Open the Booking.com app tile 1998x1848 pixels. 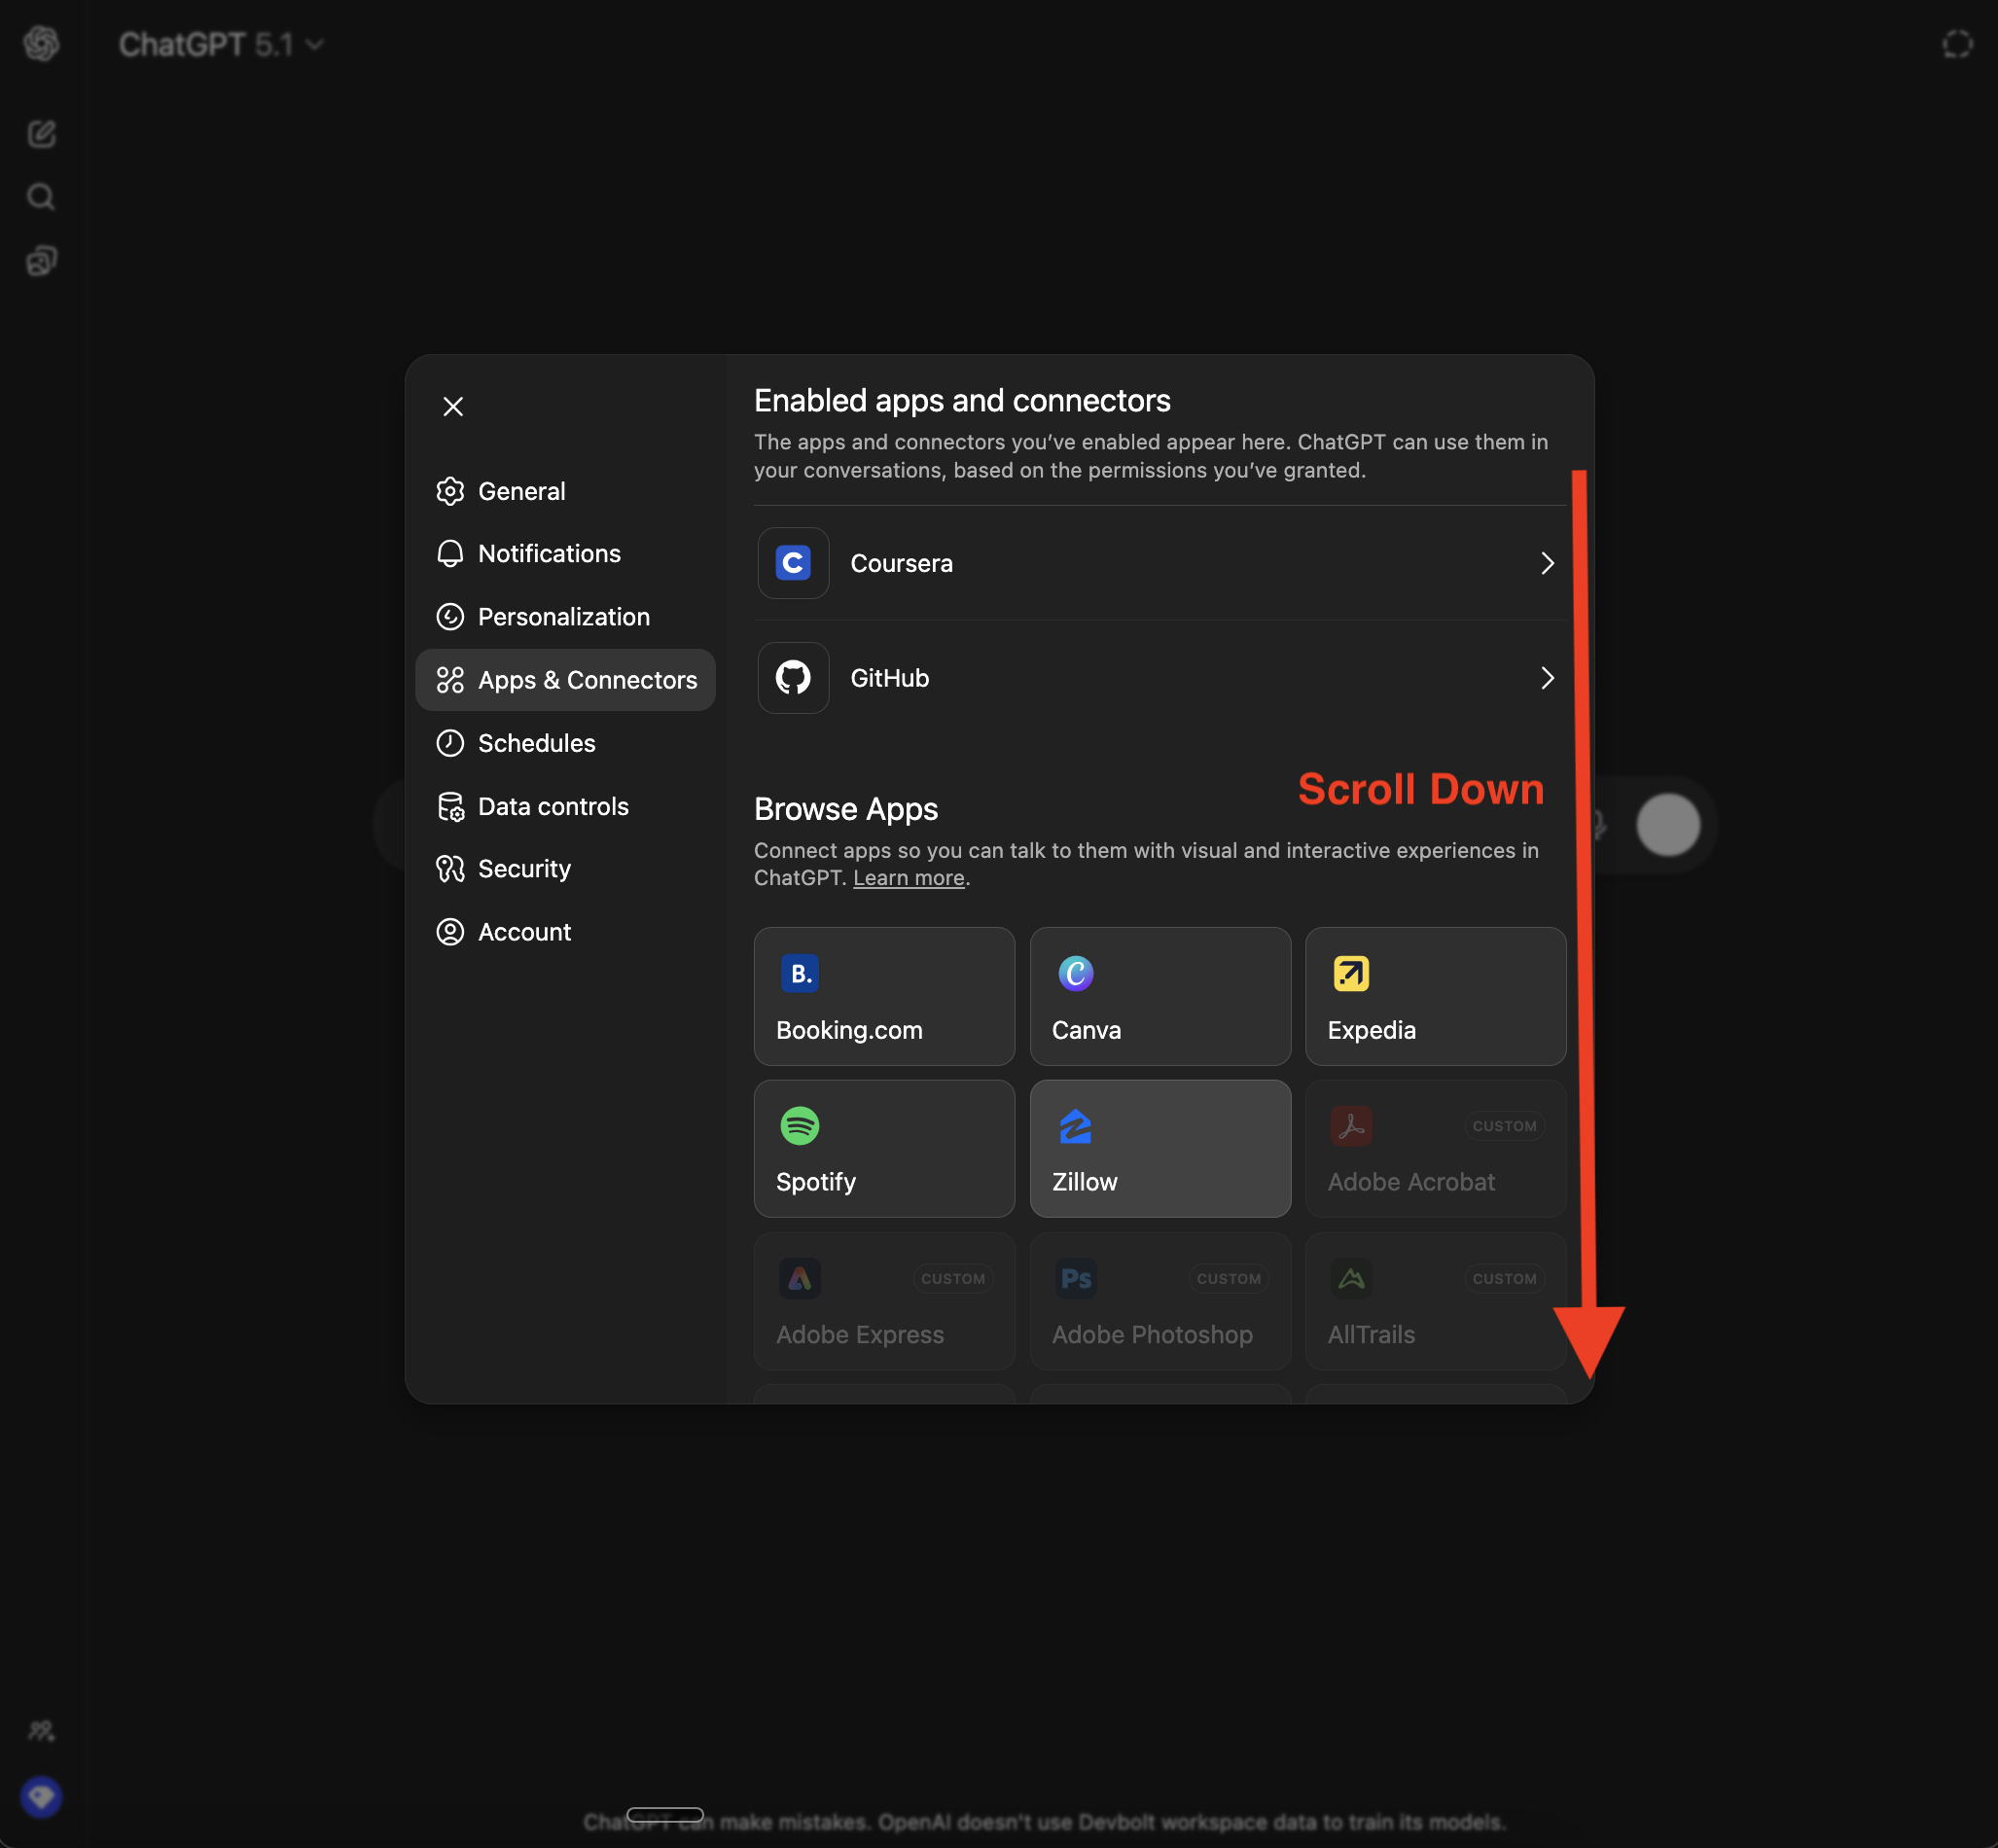point(884,996)
